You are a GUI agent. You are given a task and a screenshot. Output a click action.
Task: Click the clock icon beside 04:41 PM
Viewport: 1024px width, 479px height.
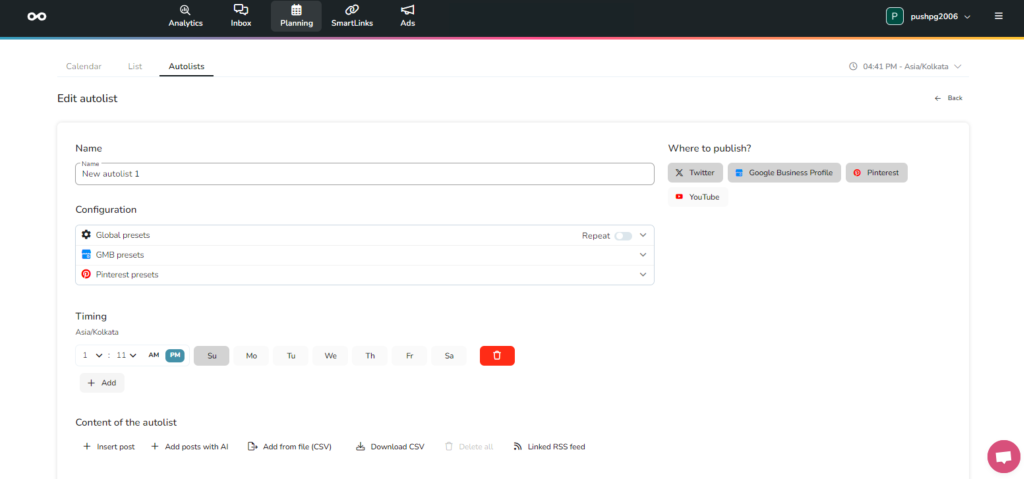(853, 67)
